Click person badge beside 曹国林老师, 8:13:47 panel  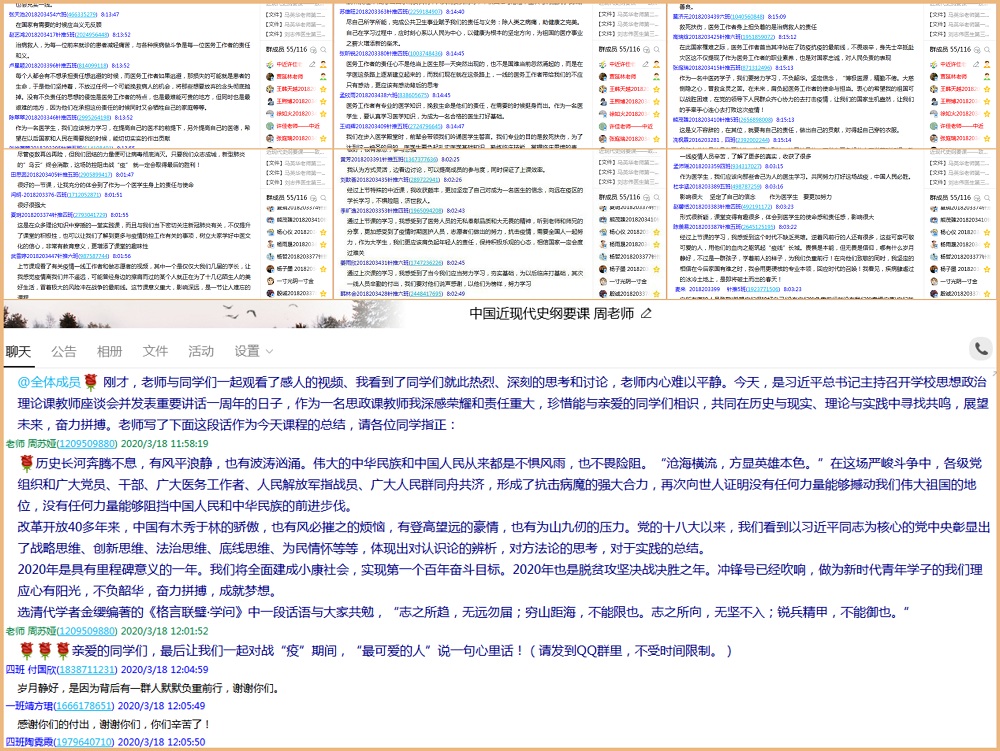(323, 77)
